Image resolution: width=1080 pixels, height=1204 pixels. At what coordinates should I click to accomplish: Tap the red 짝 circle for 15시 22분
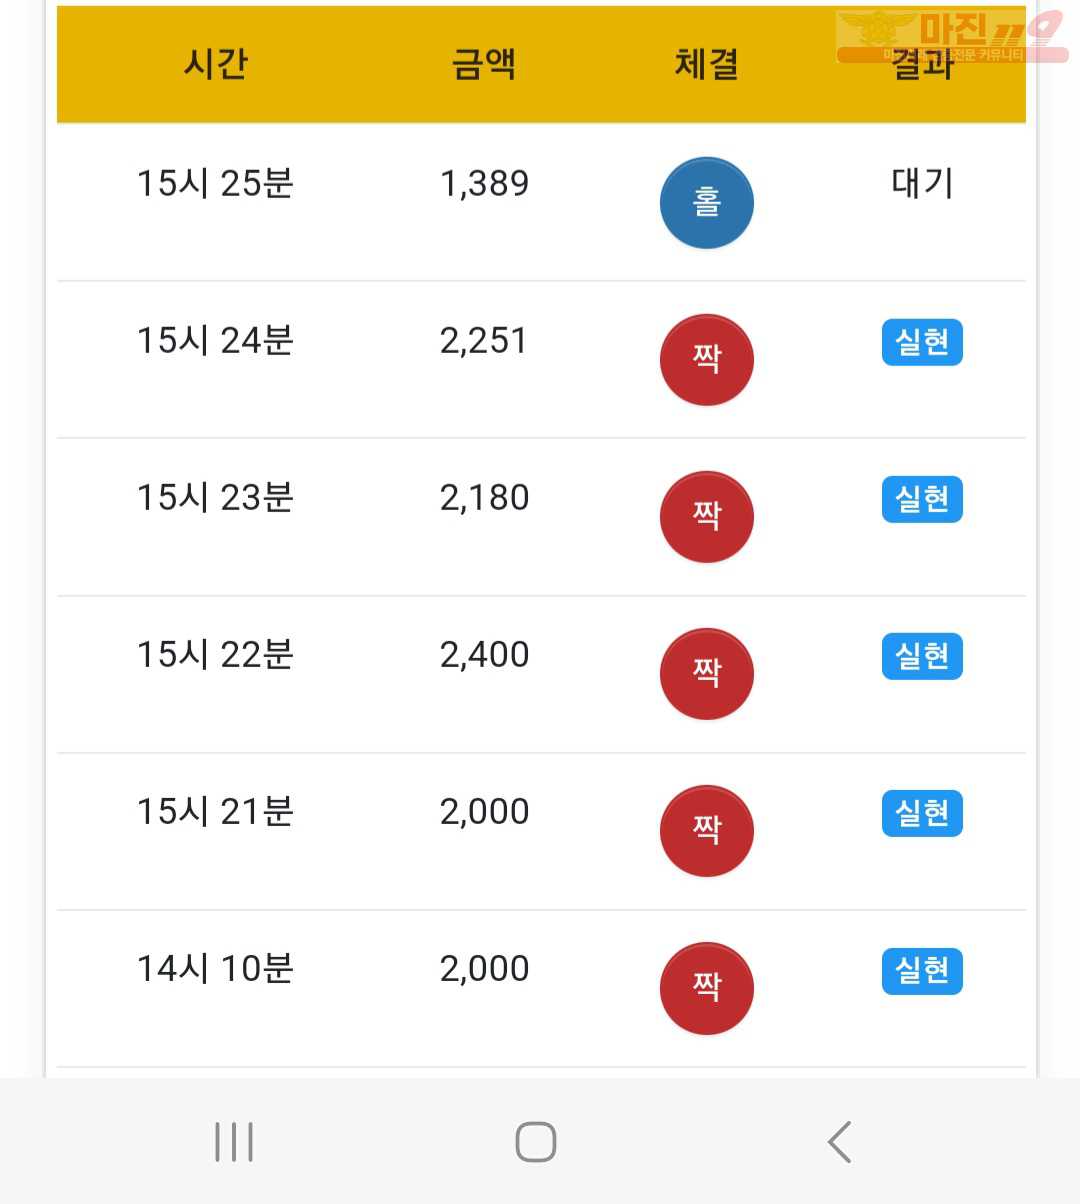706,674
